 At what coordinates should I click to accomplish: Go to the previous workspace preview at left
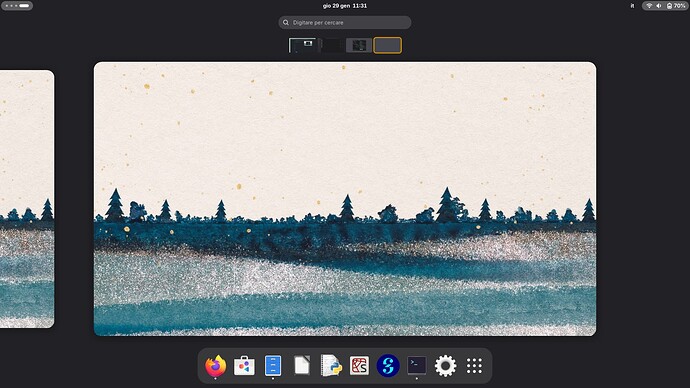point(27,199)
